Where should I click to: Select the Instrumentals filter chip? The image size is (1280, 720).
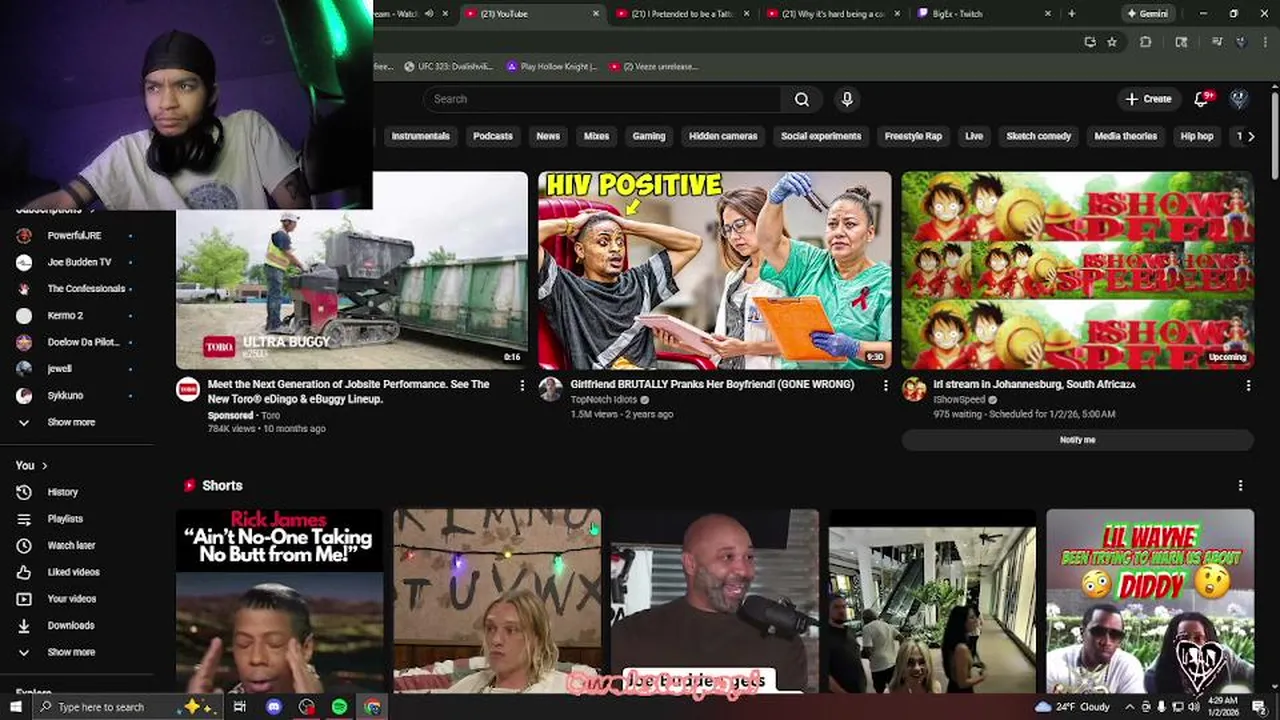[x=420, y=136]
